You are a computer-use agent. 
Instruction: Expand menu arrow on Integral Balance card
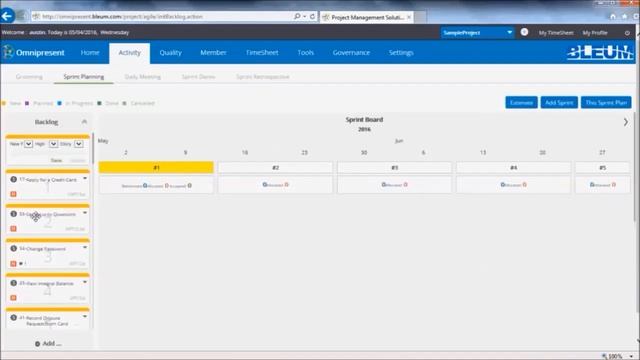[x=85, y=282]
